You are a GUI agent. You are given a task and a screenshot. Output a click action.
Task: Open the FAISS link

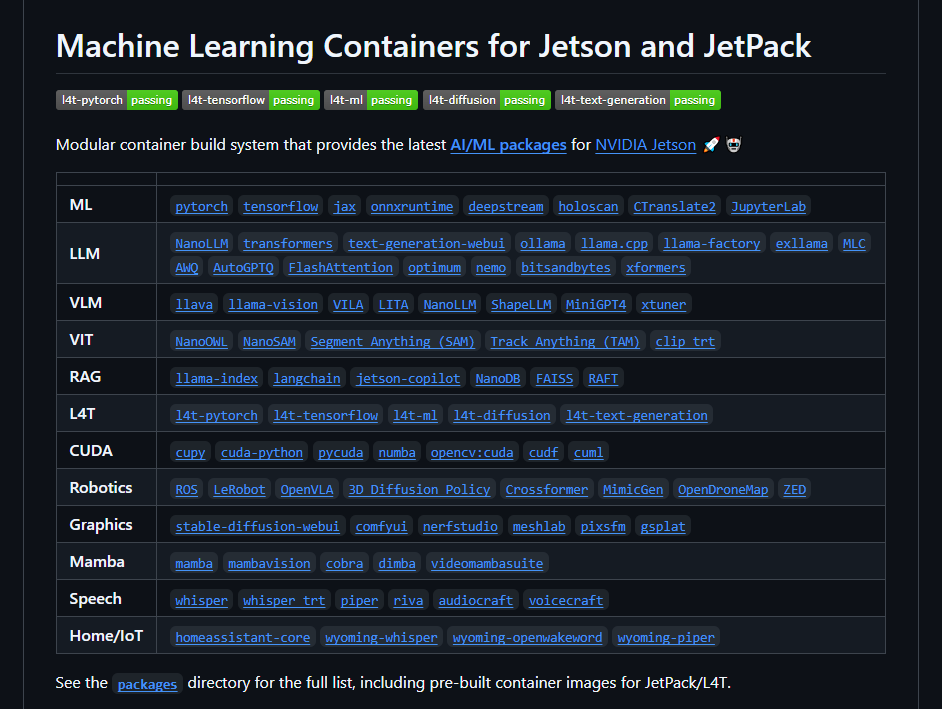(x=555, y=379)
